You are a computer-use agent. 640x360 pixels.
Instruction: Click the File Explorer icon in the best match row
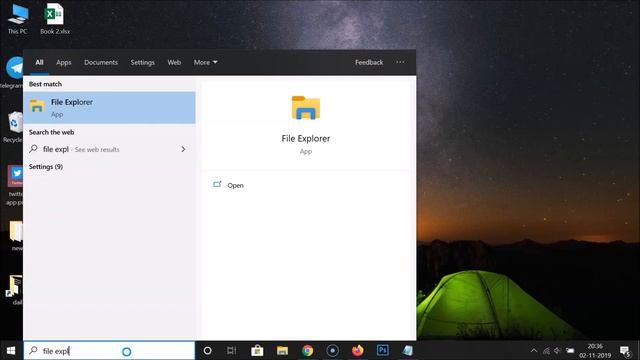point(37,106)
